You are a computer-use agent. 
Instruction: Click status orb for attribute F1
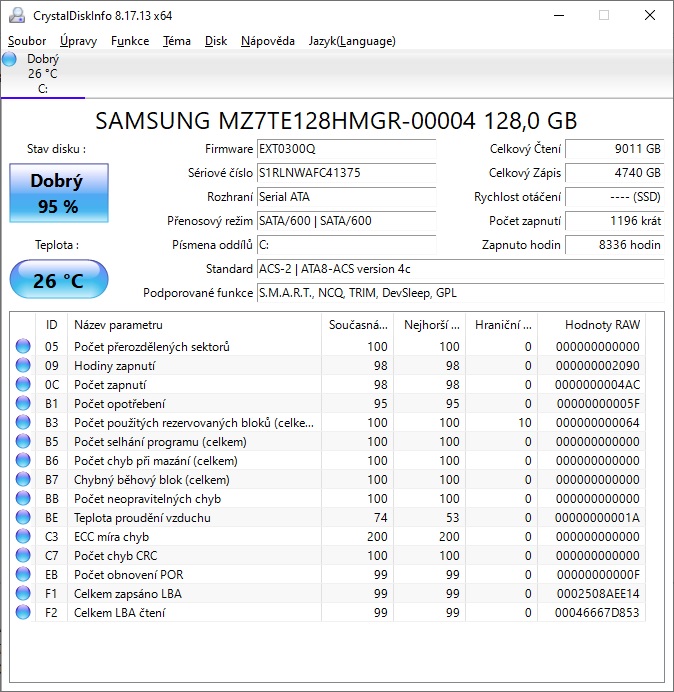pos(23,593)
